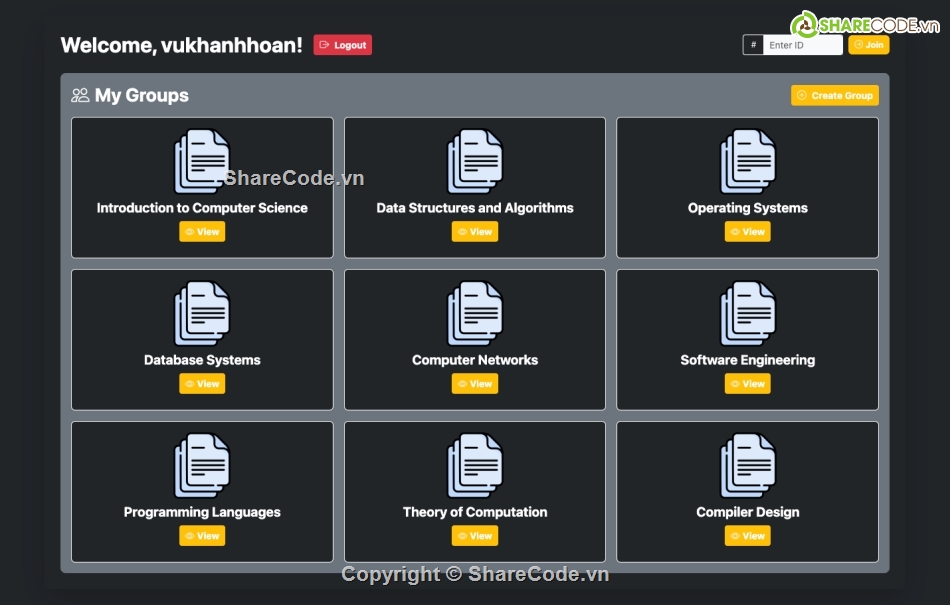The height and width of the screenshot is (605, 950).
Task: Click the Programming Languages documents icon
Action: pos(202,465)
